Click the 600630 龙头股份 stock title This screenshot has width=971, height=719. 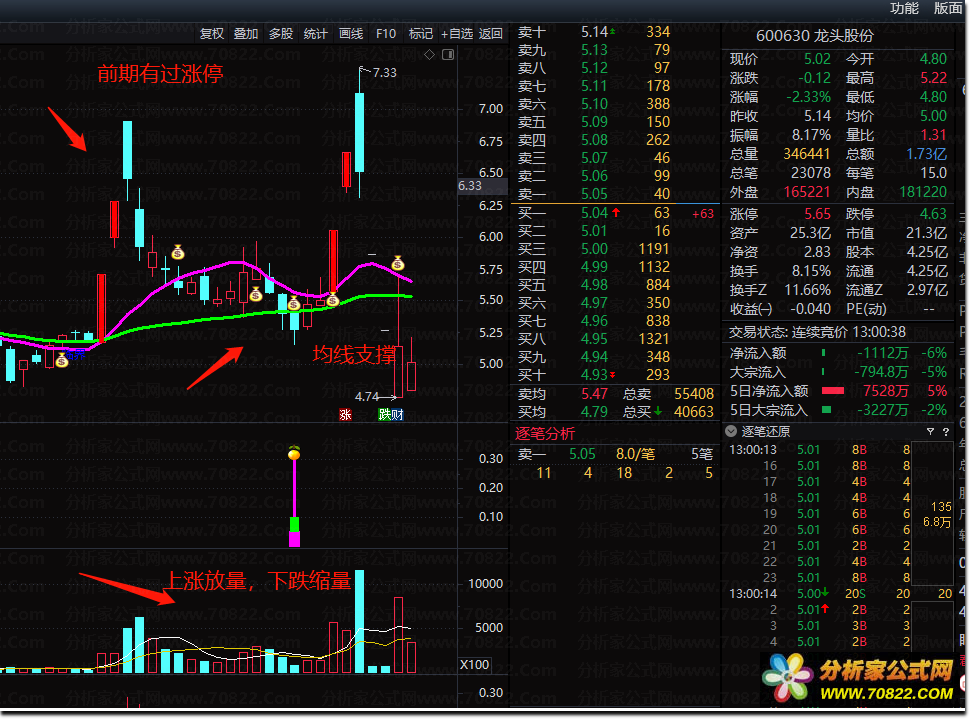pos(814,36)
